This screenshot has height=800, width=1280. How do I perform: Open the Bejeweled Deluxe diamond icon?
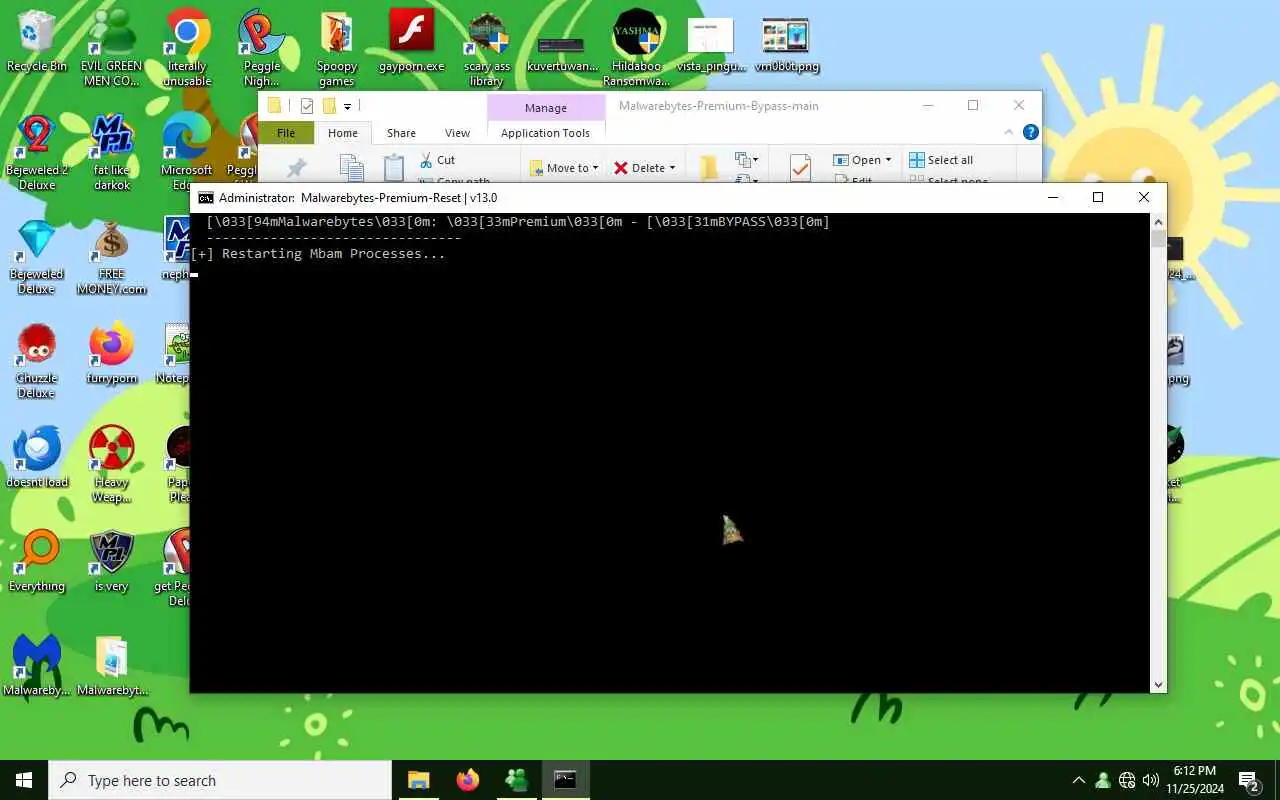point(37,257)
